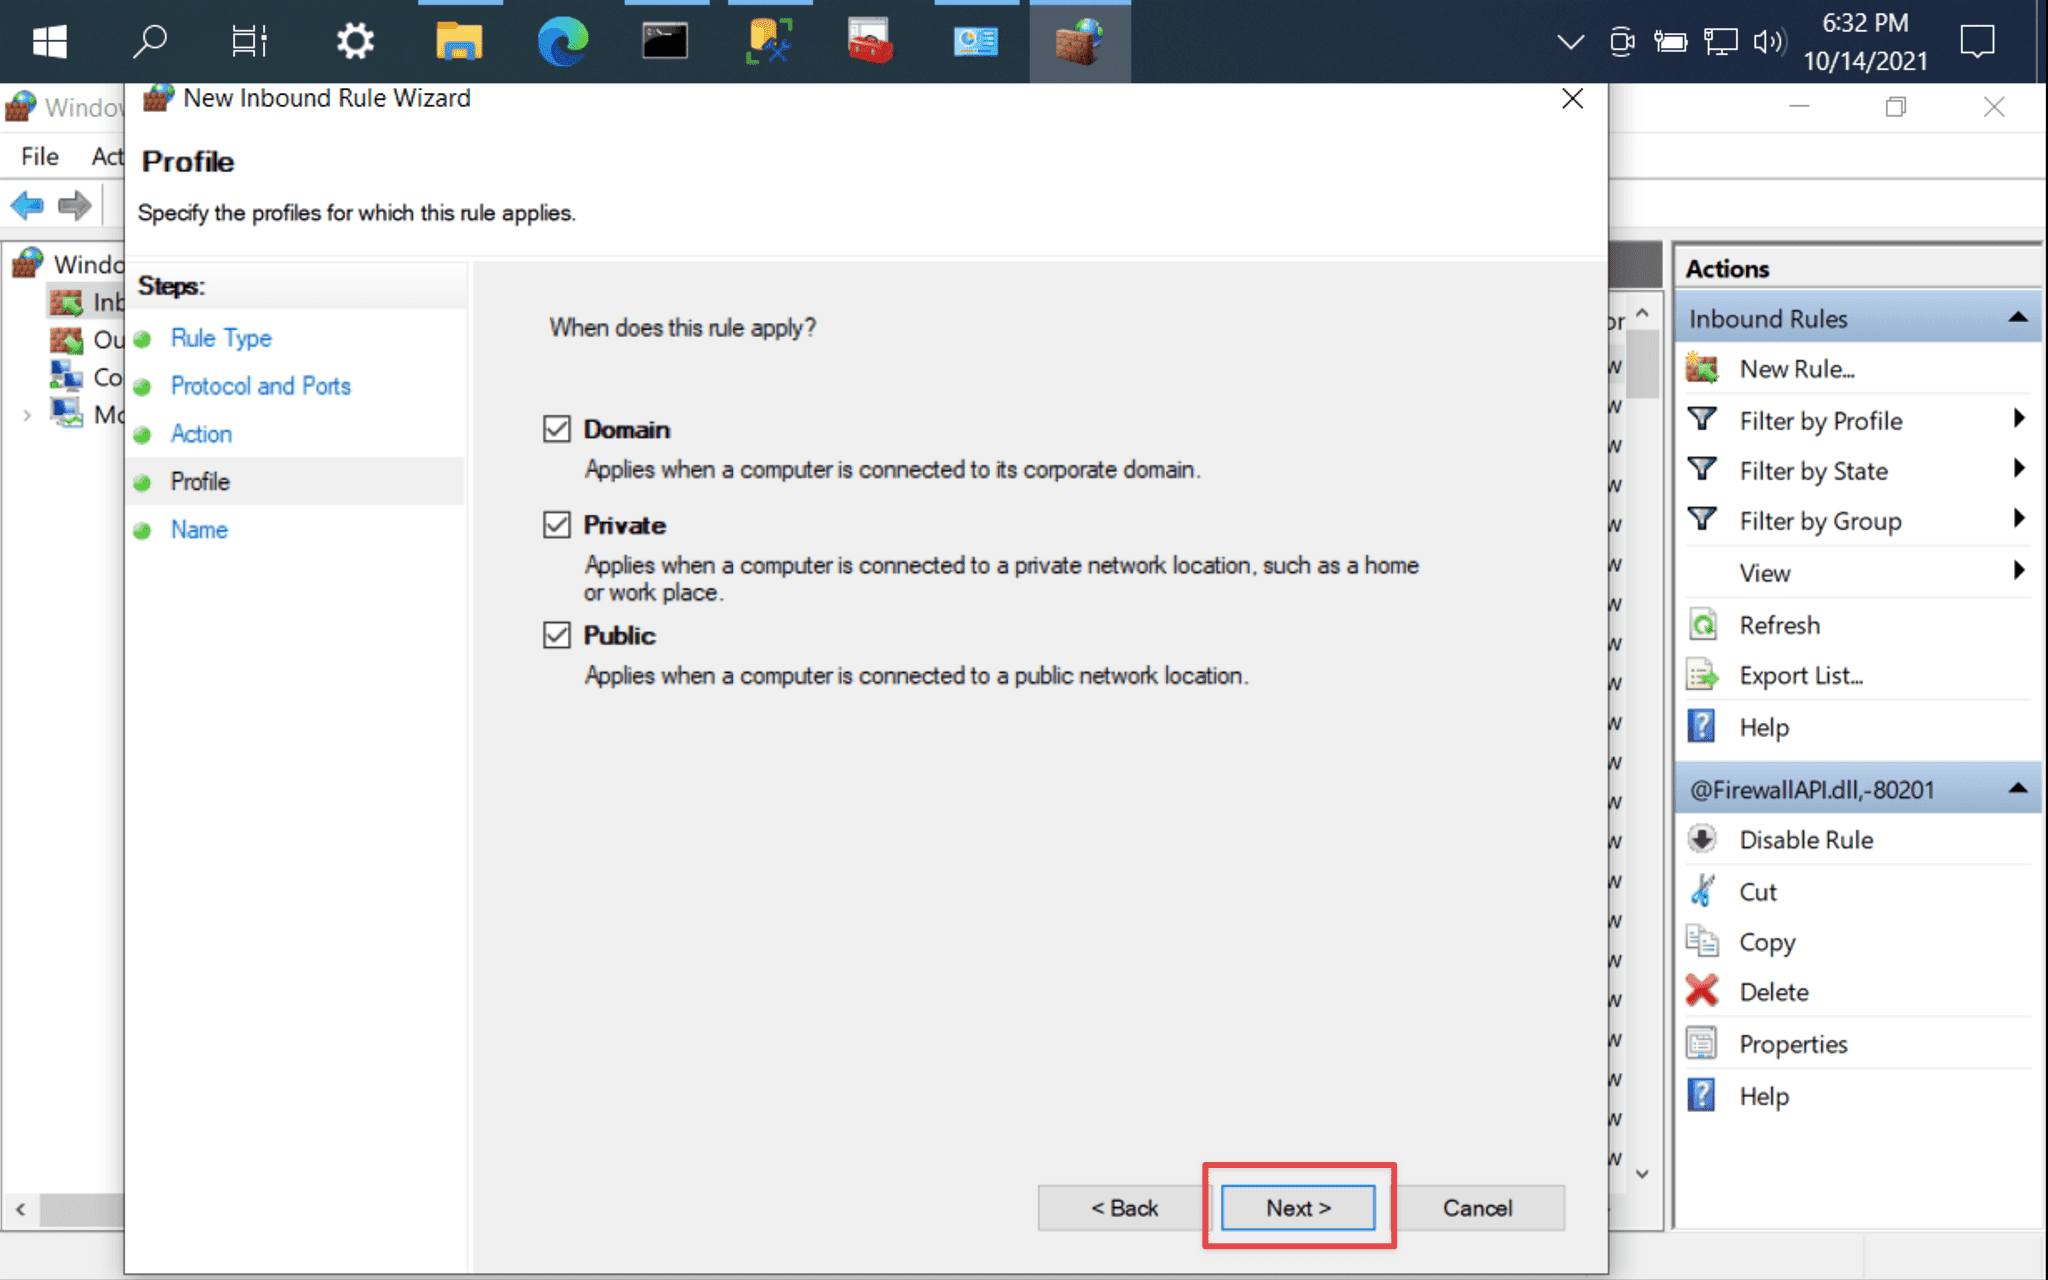The image size is (2048, 1280).
Task: Switch to red toolbox app on taskbar
Action: click(x=870, y=41)
